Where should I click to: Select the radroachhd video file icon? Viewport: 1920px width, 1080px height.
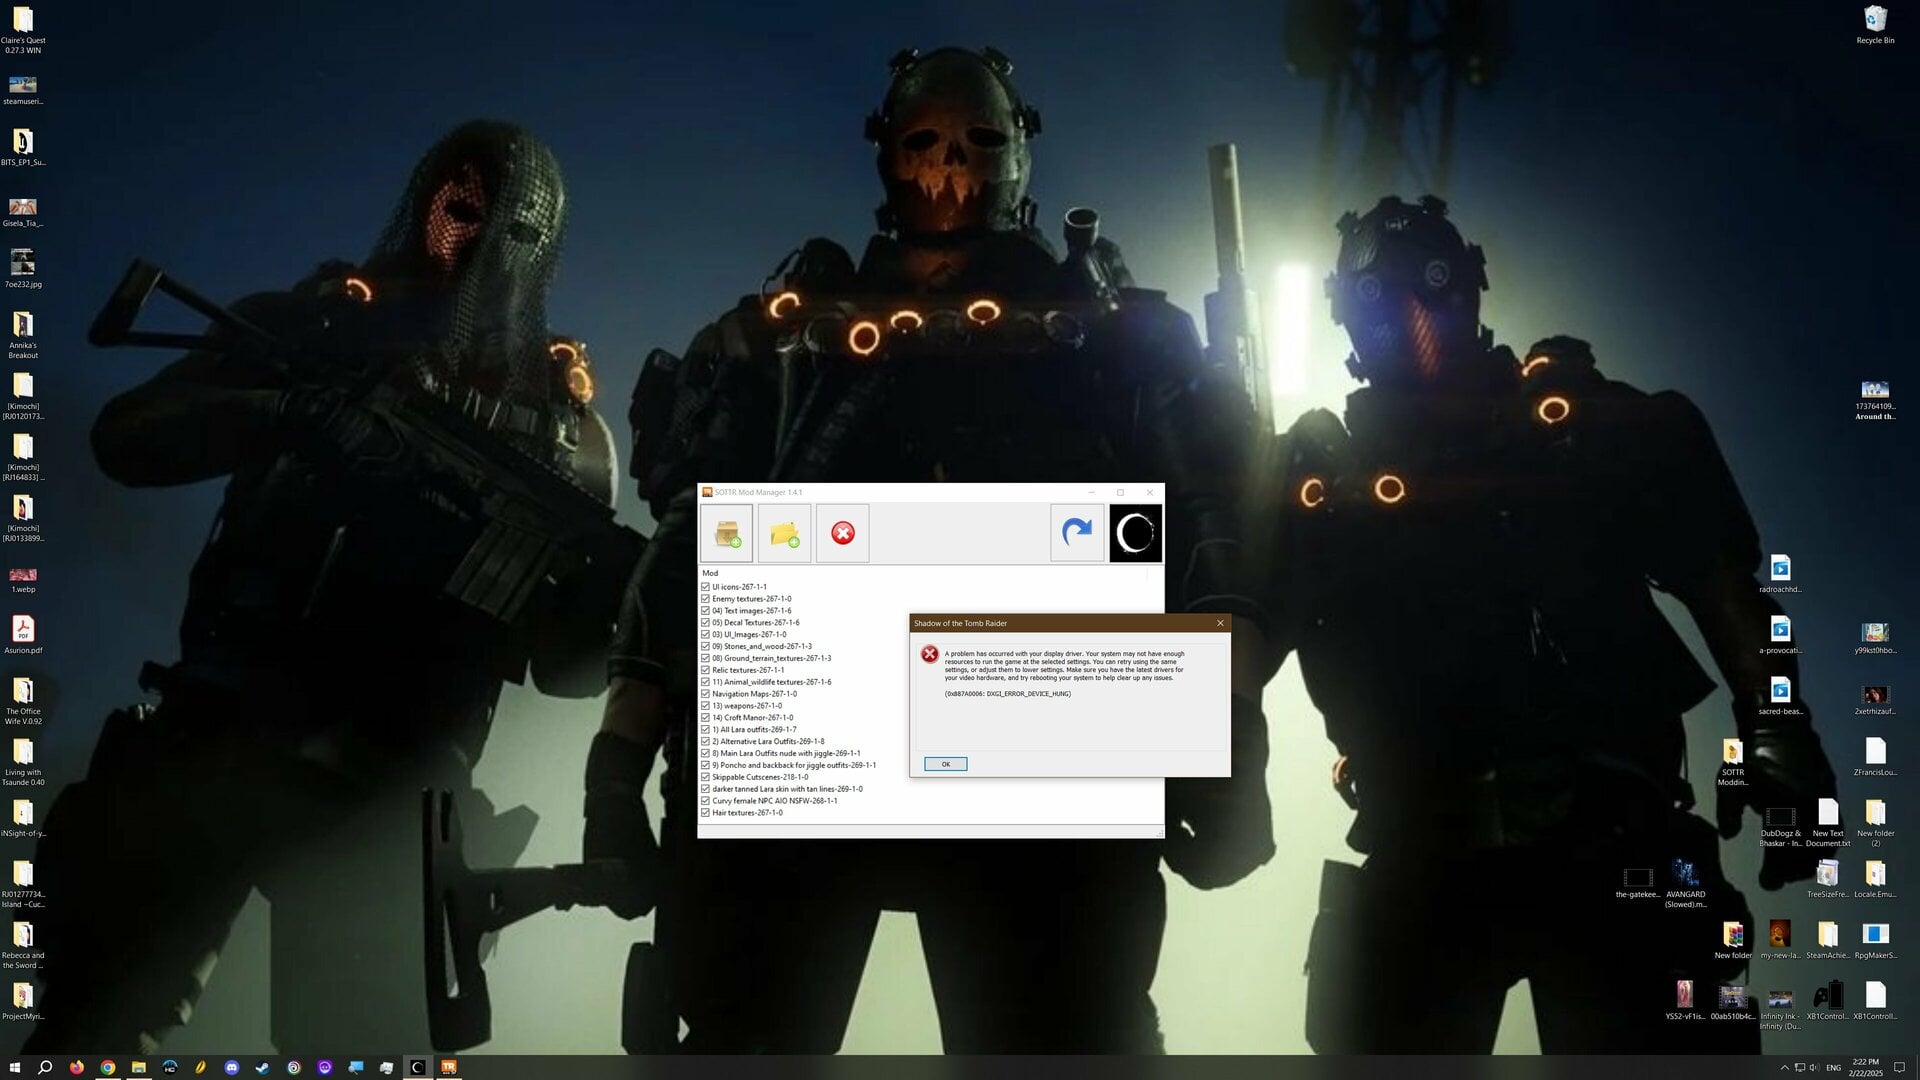pyautogui.click(x=1780, y=574)
